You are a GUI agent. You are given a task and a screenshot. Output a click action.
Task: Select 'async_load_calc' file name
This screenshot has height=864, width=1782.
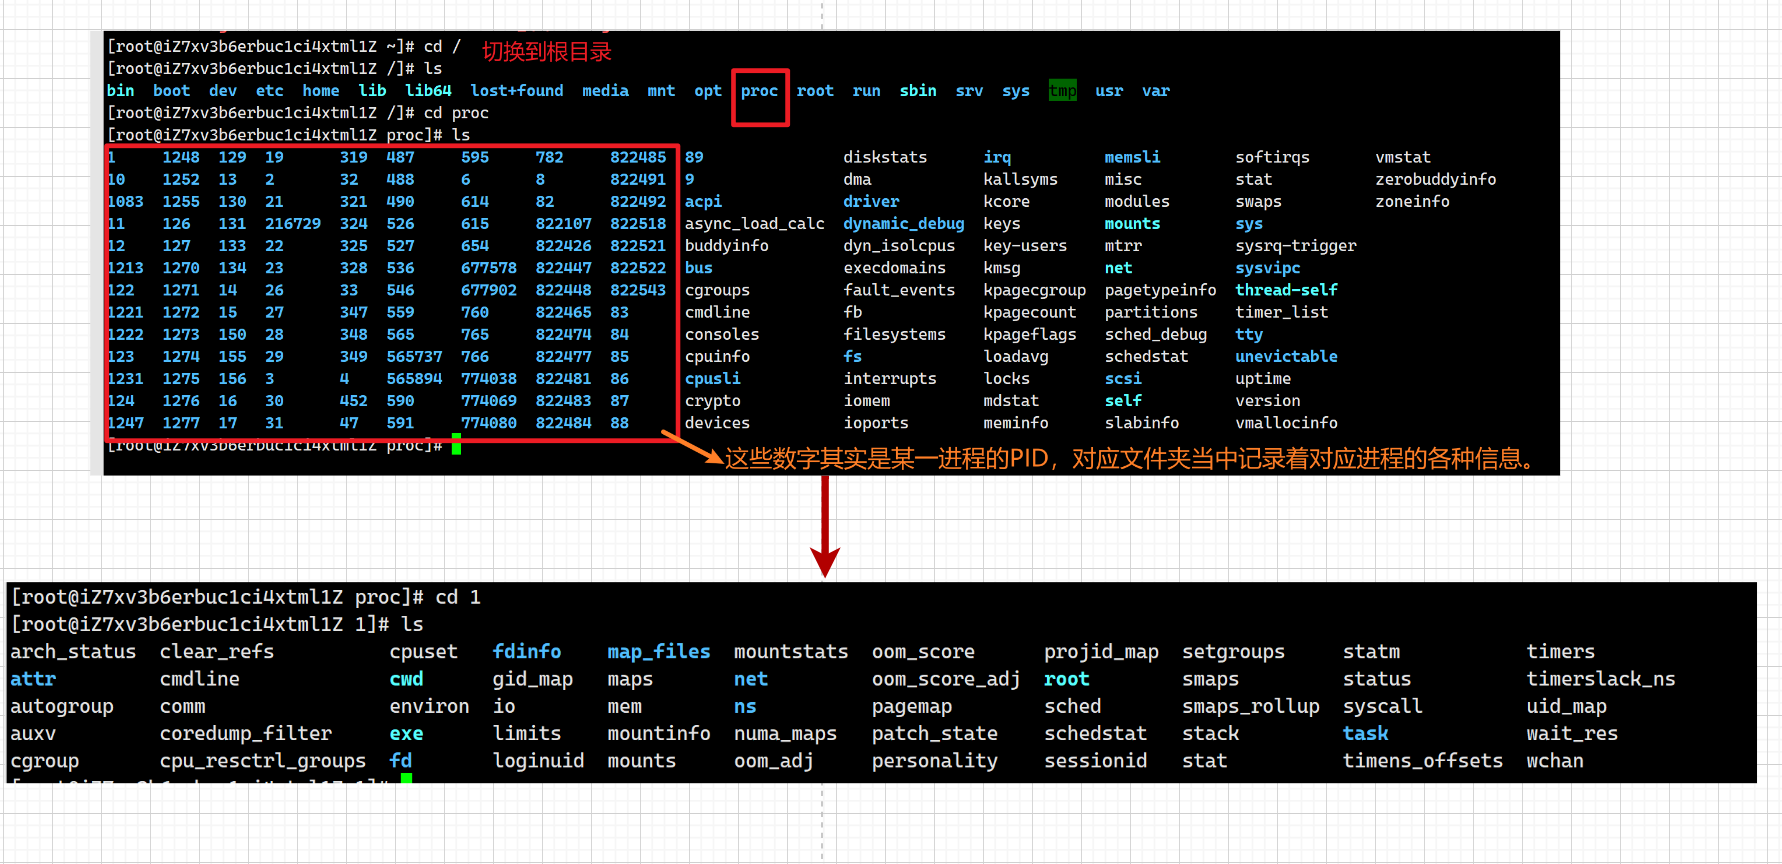pos(755,224)
